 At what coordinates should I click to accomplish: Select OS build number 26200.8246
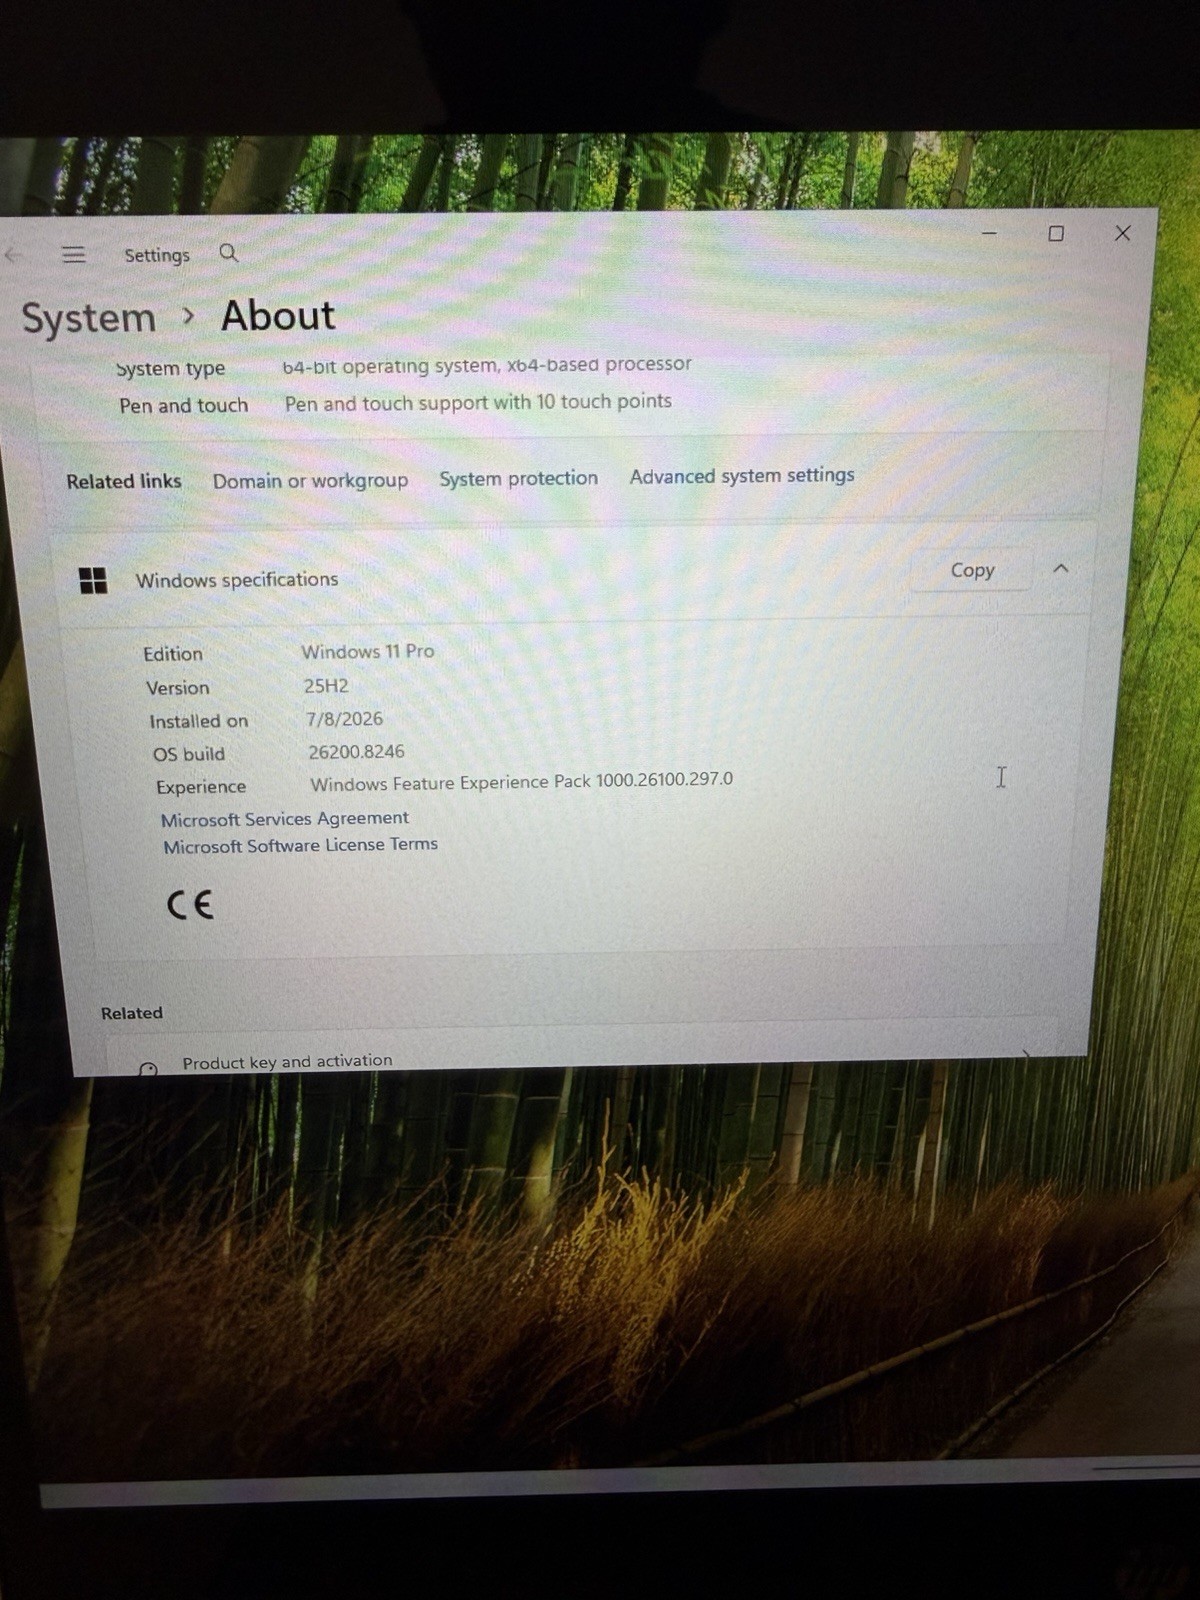(x=356, y=751)
